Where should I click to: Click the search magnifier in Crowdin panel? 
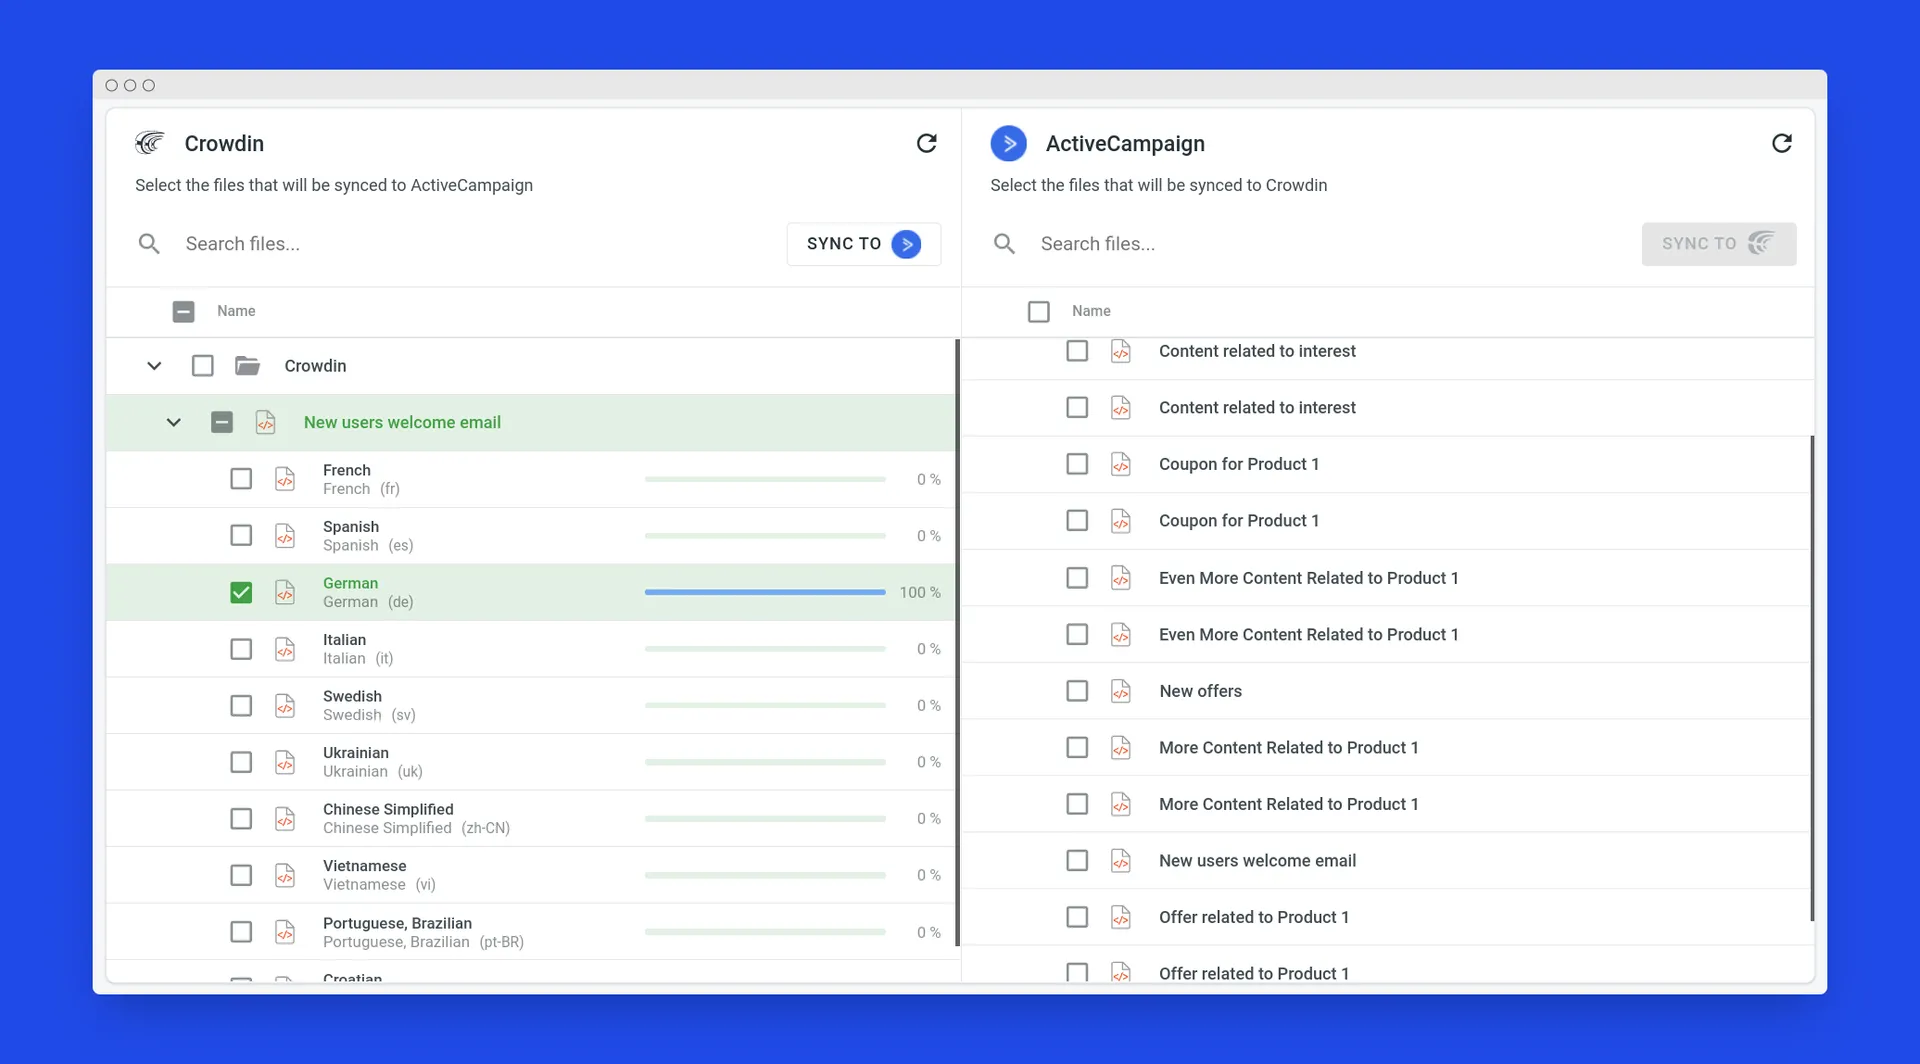click(x=149, y=243)
